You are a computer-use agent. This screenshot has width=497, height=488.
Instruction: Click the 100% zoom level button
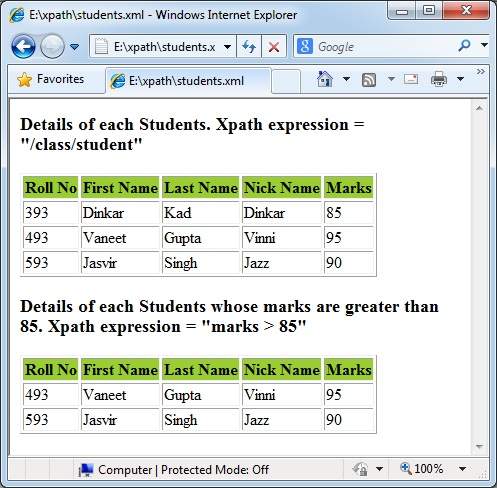pos(422,469)
